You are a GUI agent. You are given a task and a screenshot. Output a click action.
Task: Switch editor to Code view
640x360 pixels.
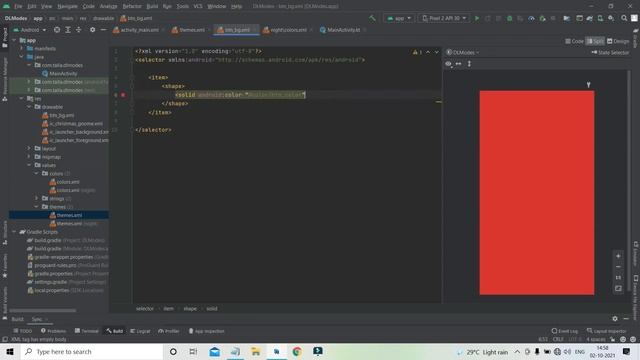tap(575, 41)
